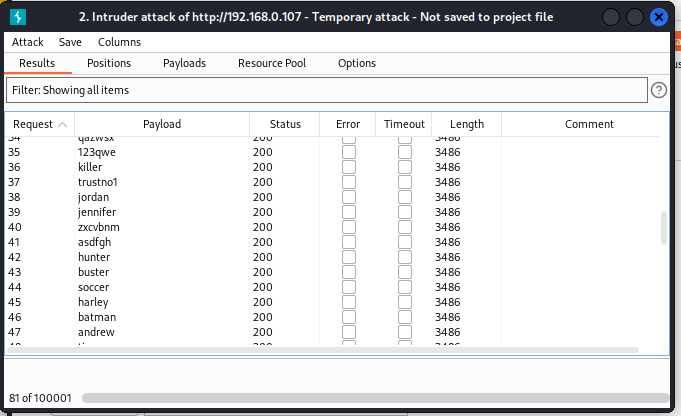
Task: Click the dark minimize circle in title bar
Action: (x=611, y=17)
